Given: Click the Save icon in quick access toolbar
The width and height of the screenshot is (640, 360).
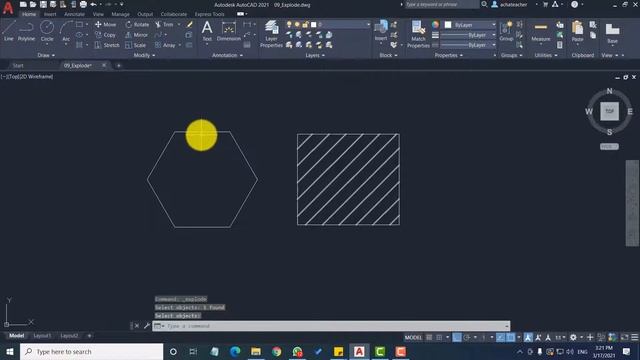Looking at the screenshot, I should [x=43, y=4].
